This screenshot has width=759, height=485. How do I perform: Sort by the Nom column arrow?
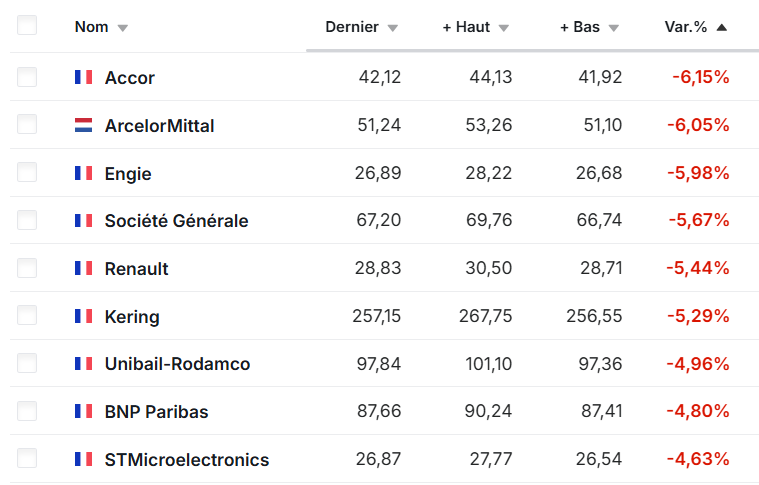pos(122,28)
